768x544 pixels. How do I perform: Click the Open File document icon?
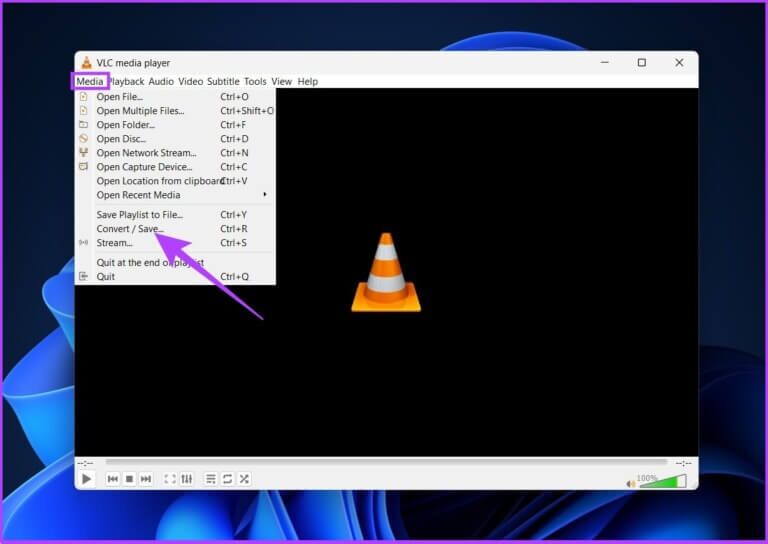click(84, 96)
